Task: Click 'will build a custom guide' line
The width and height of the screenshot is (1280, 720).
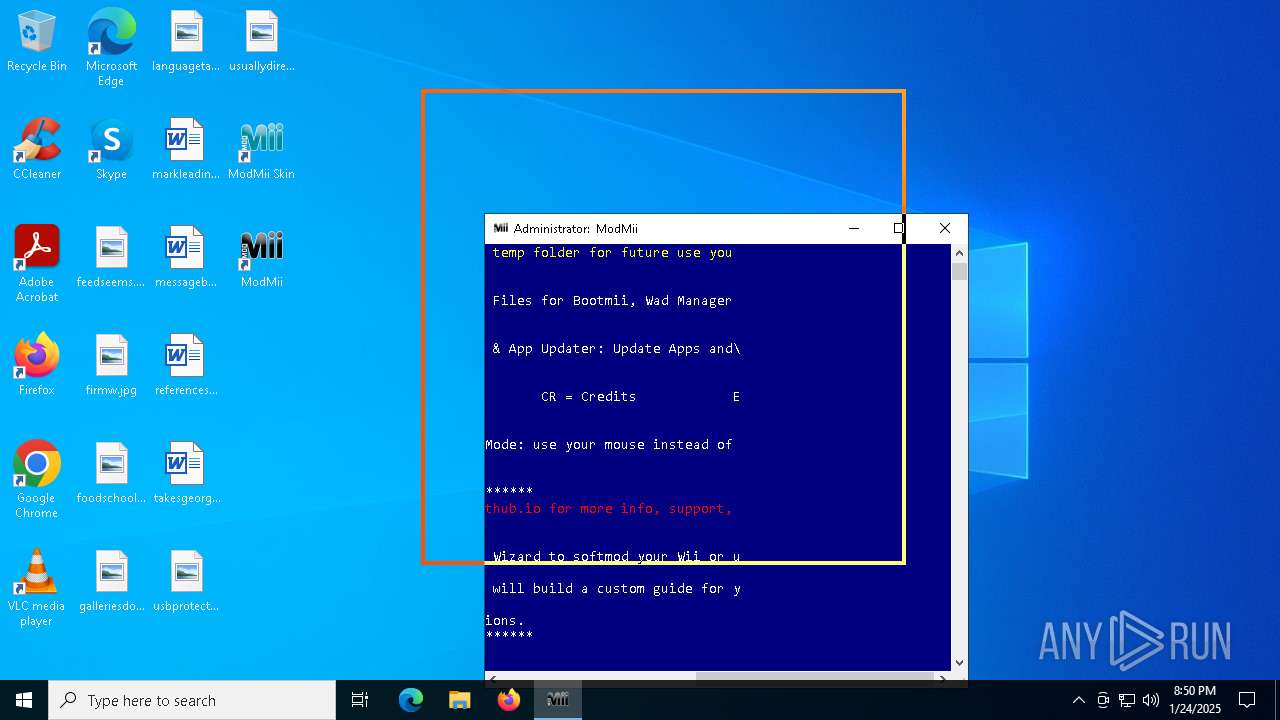Action: (x=617, y=589)
